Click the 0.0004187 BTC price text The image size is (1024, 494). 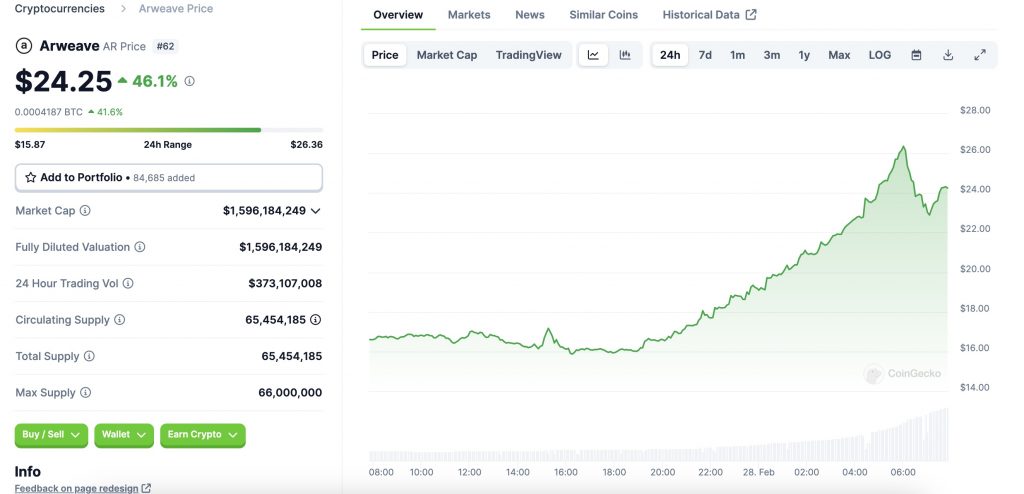pyautogui.click(x=49, y=112)
